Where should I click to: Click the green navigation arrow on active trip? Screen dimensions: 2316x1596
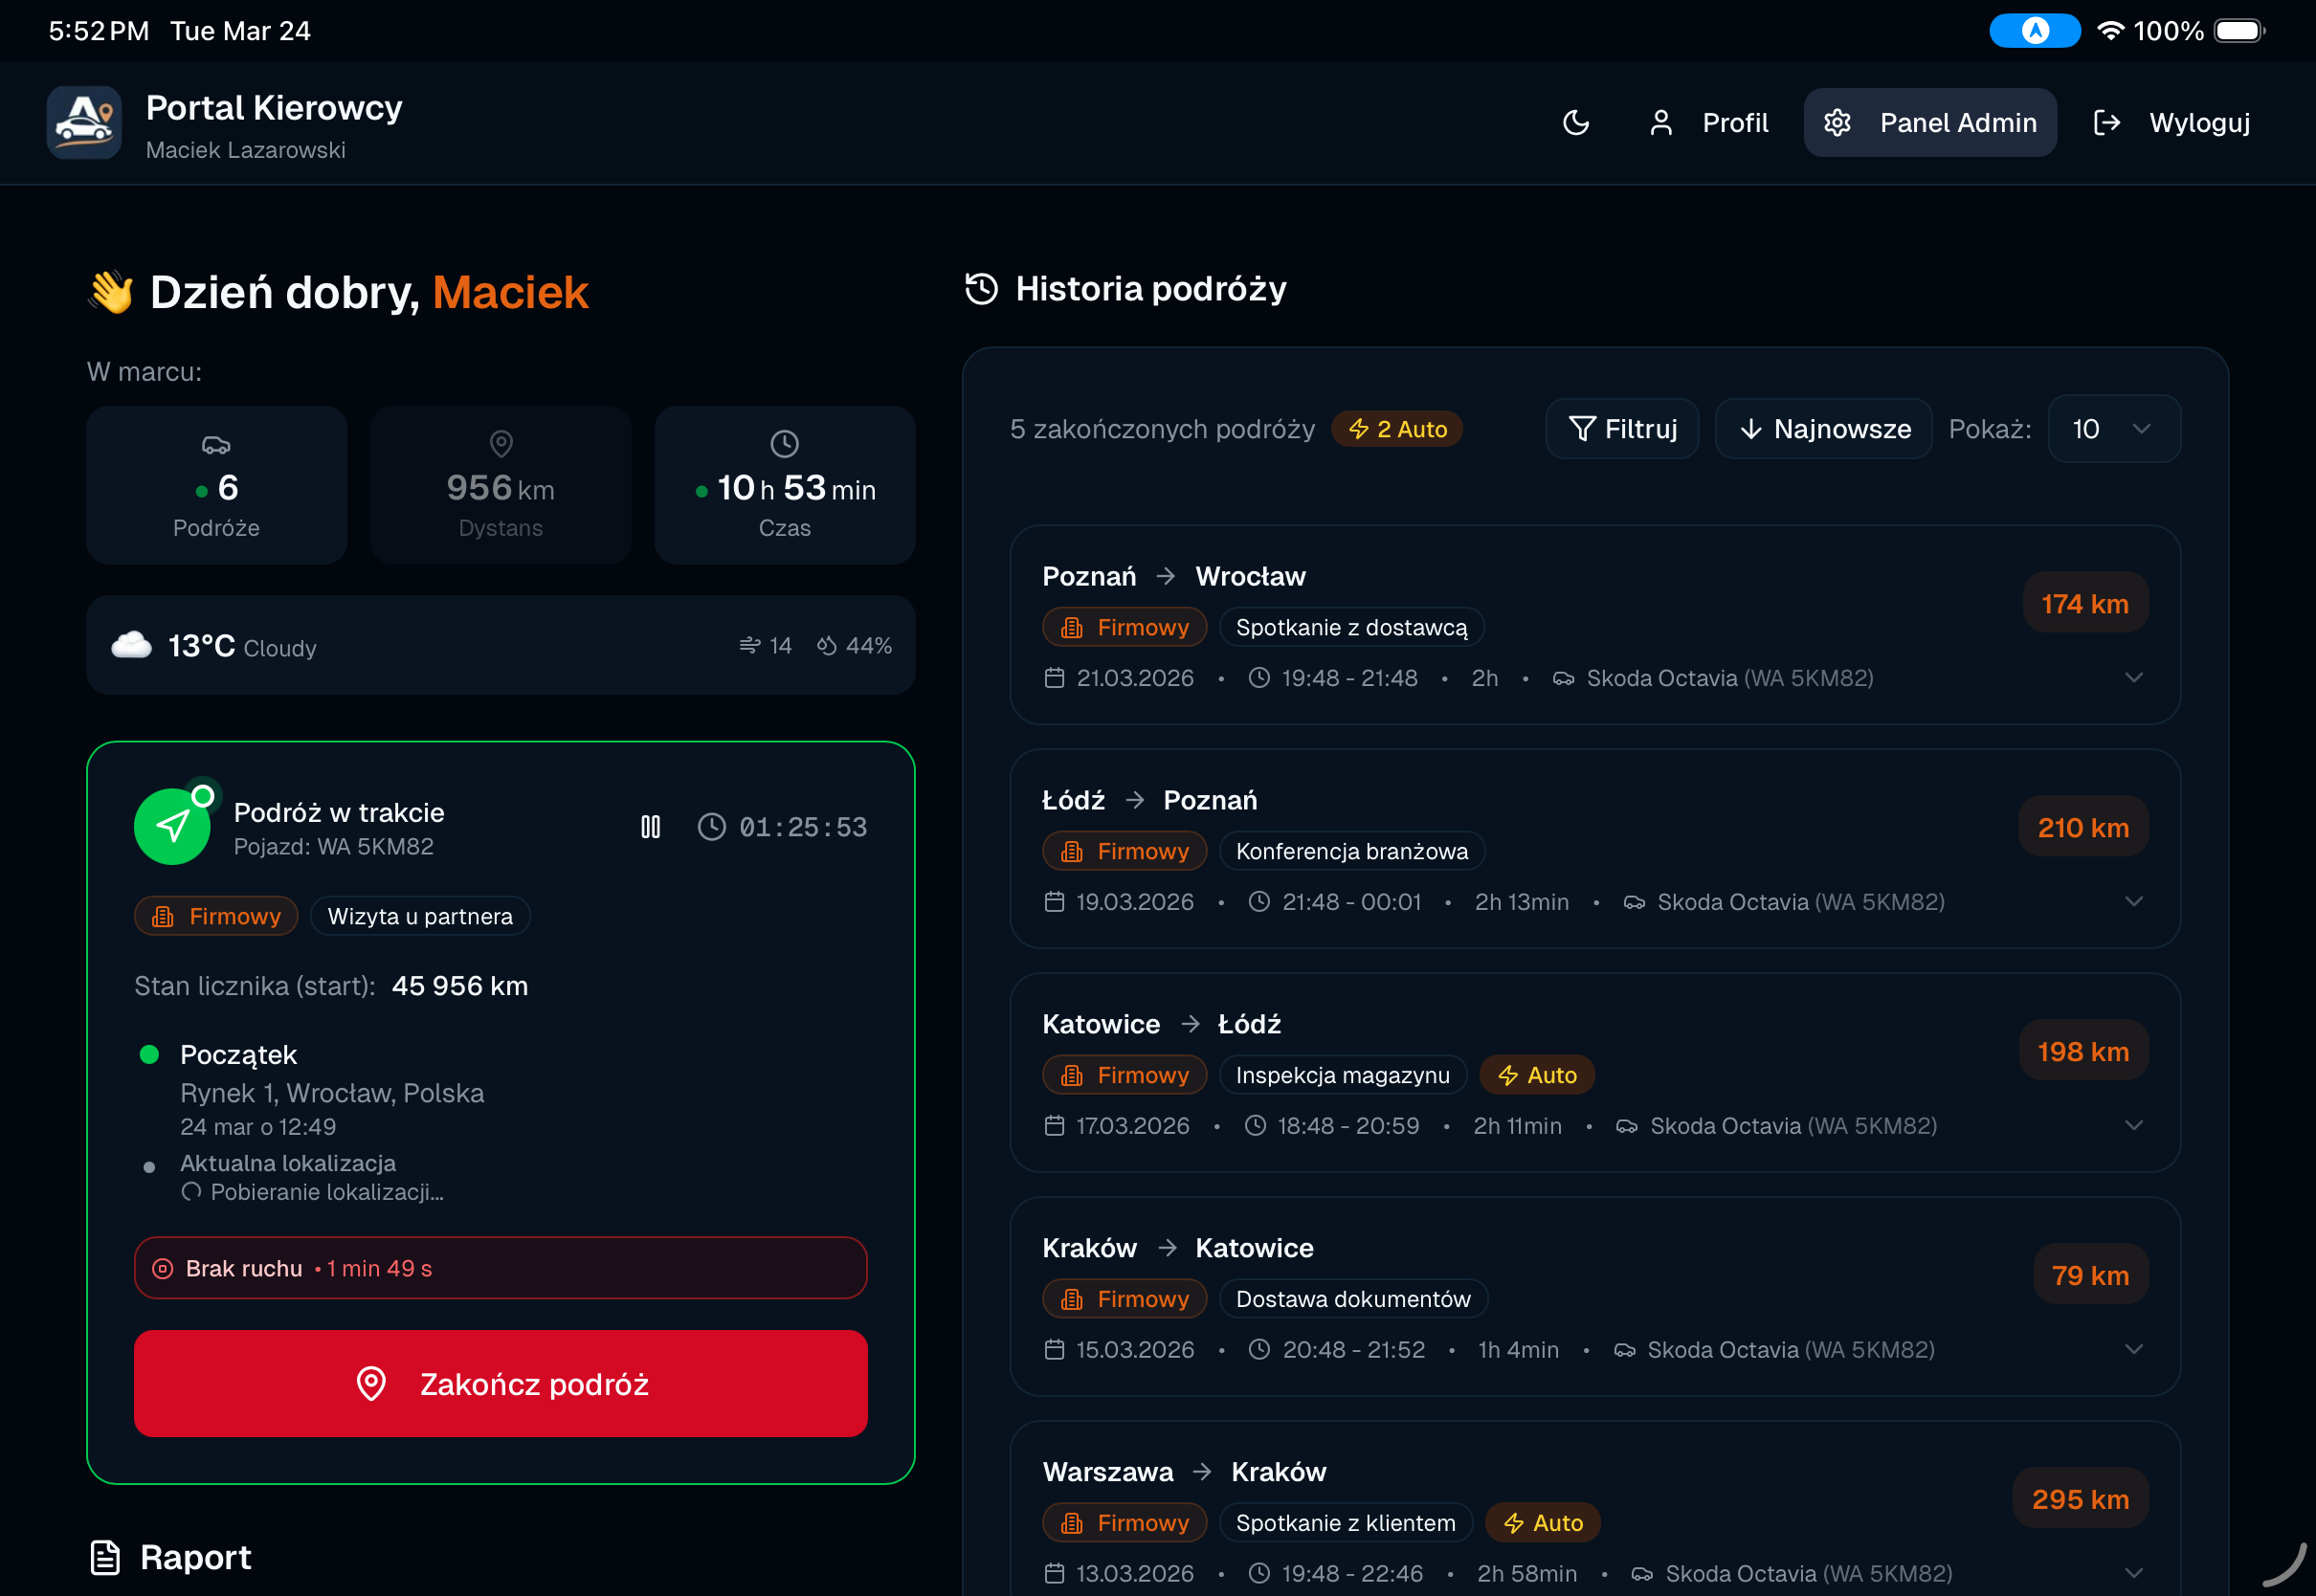(x=172, y=826)
